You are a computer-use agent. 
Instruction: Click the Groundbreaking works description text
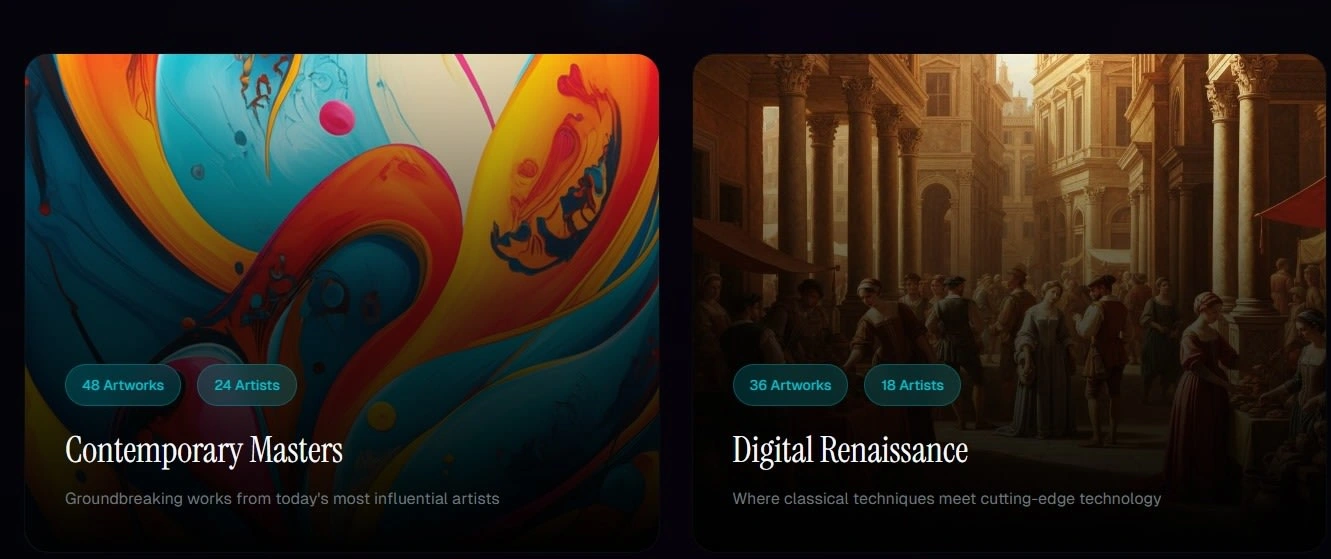click(x=282, y=498)
